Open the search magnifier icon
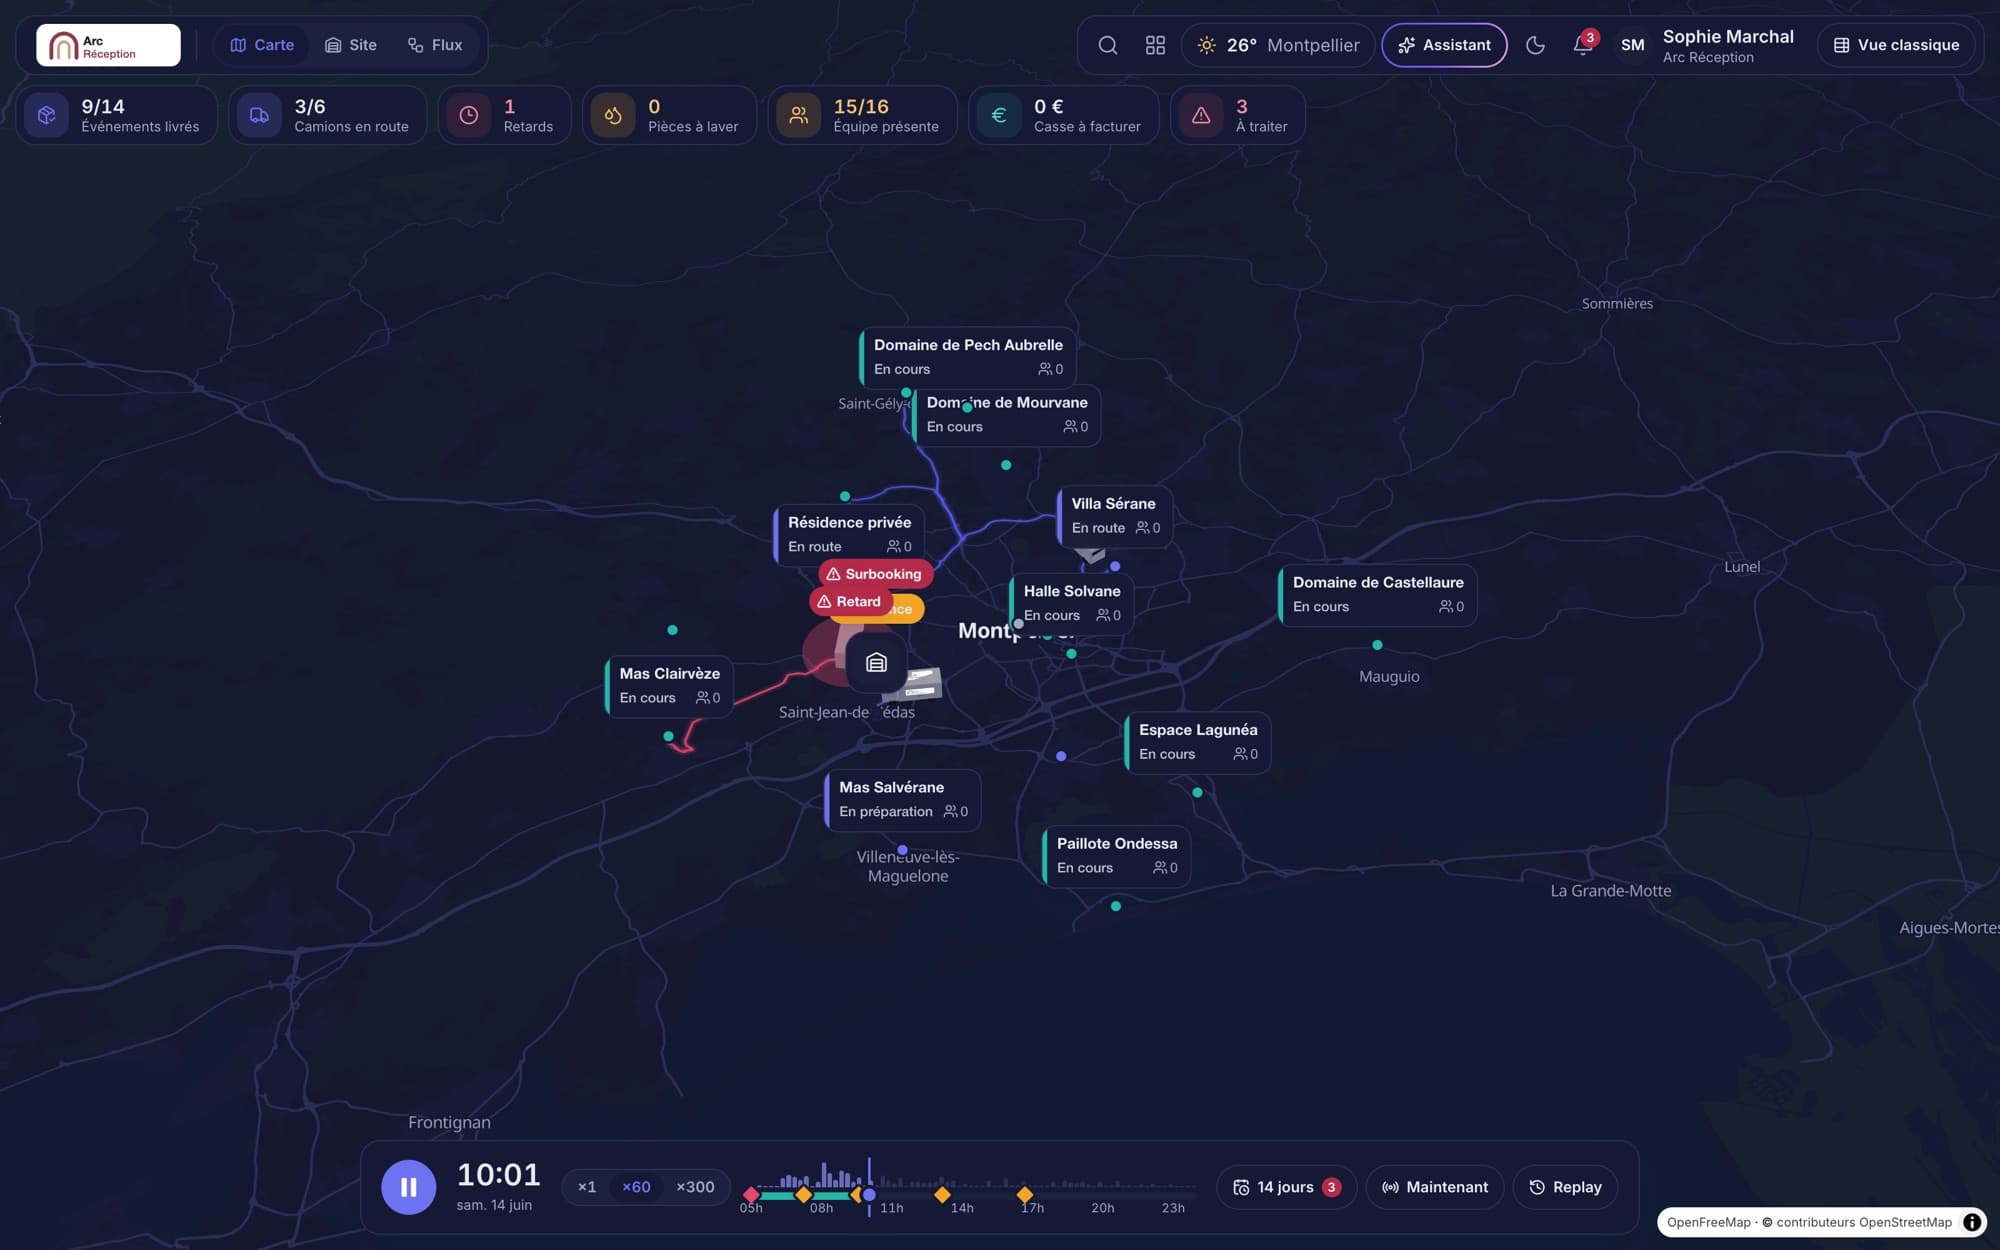 pos(1107,45)
